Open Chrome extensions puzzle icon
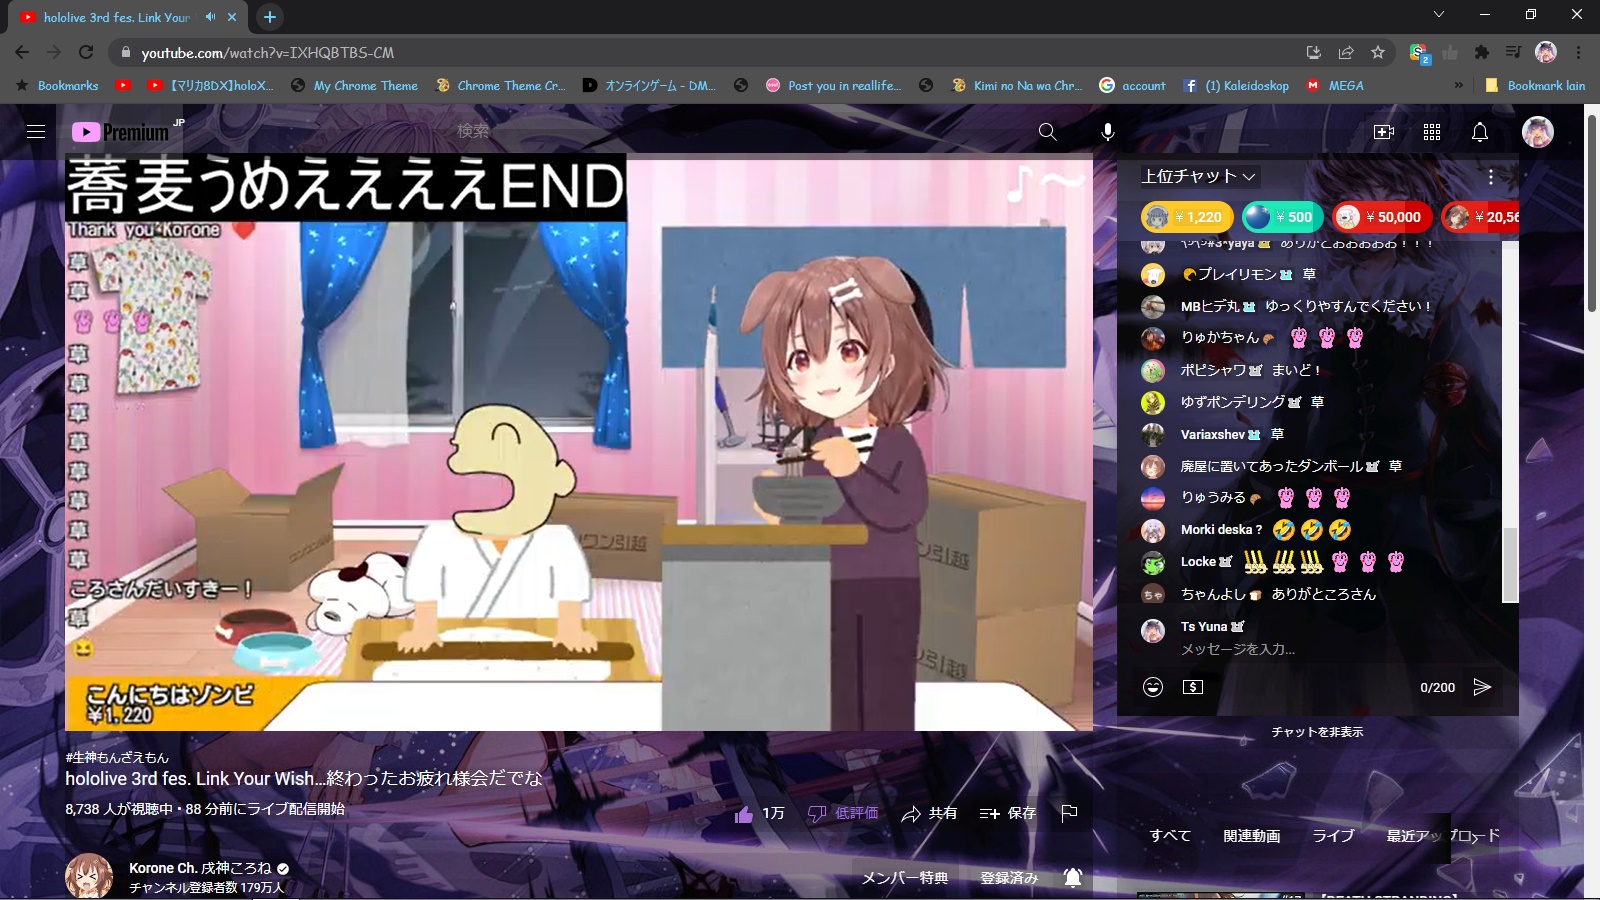 [x=1482, y=52]
